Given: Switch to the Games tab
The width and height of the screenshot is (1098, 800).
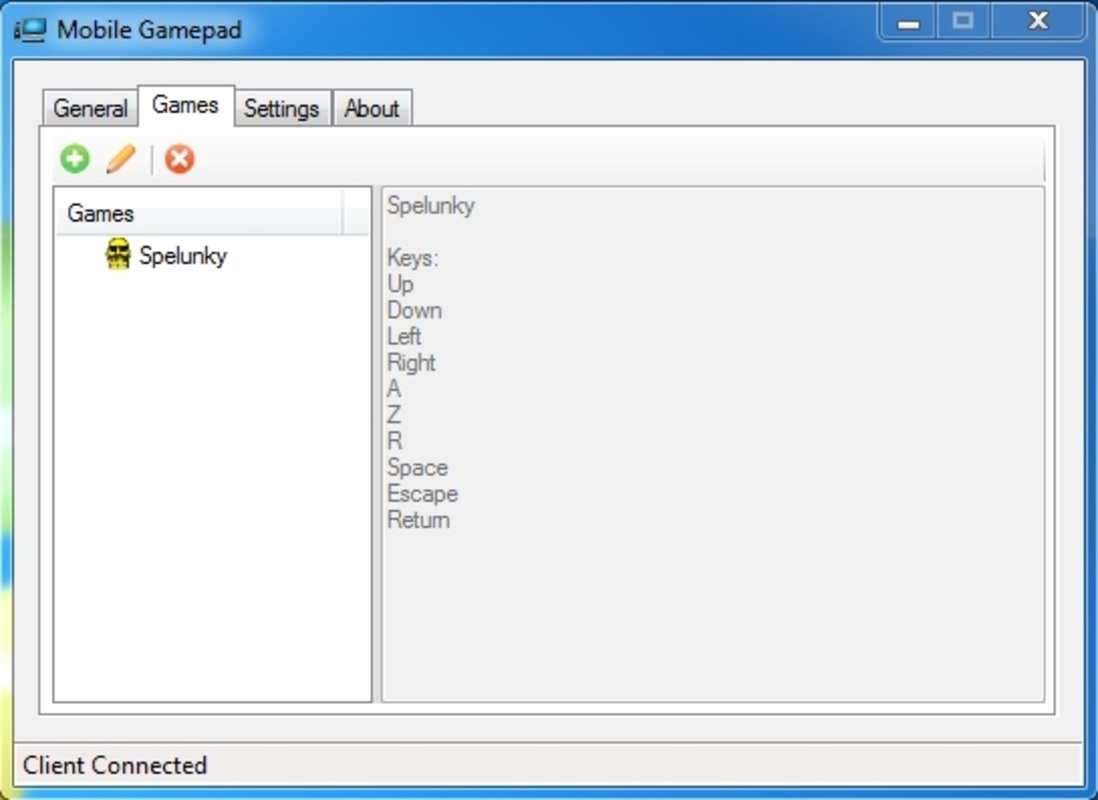Looking at the screenshot, I should pyautogui.click(x=185, y=105).
